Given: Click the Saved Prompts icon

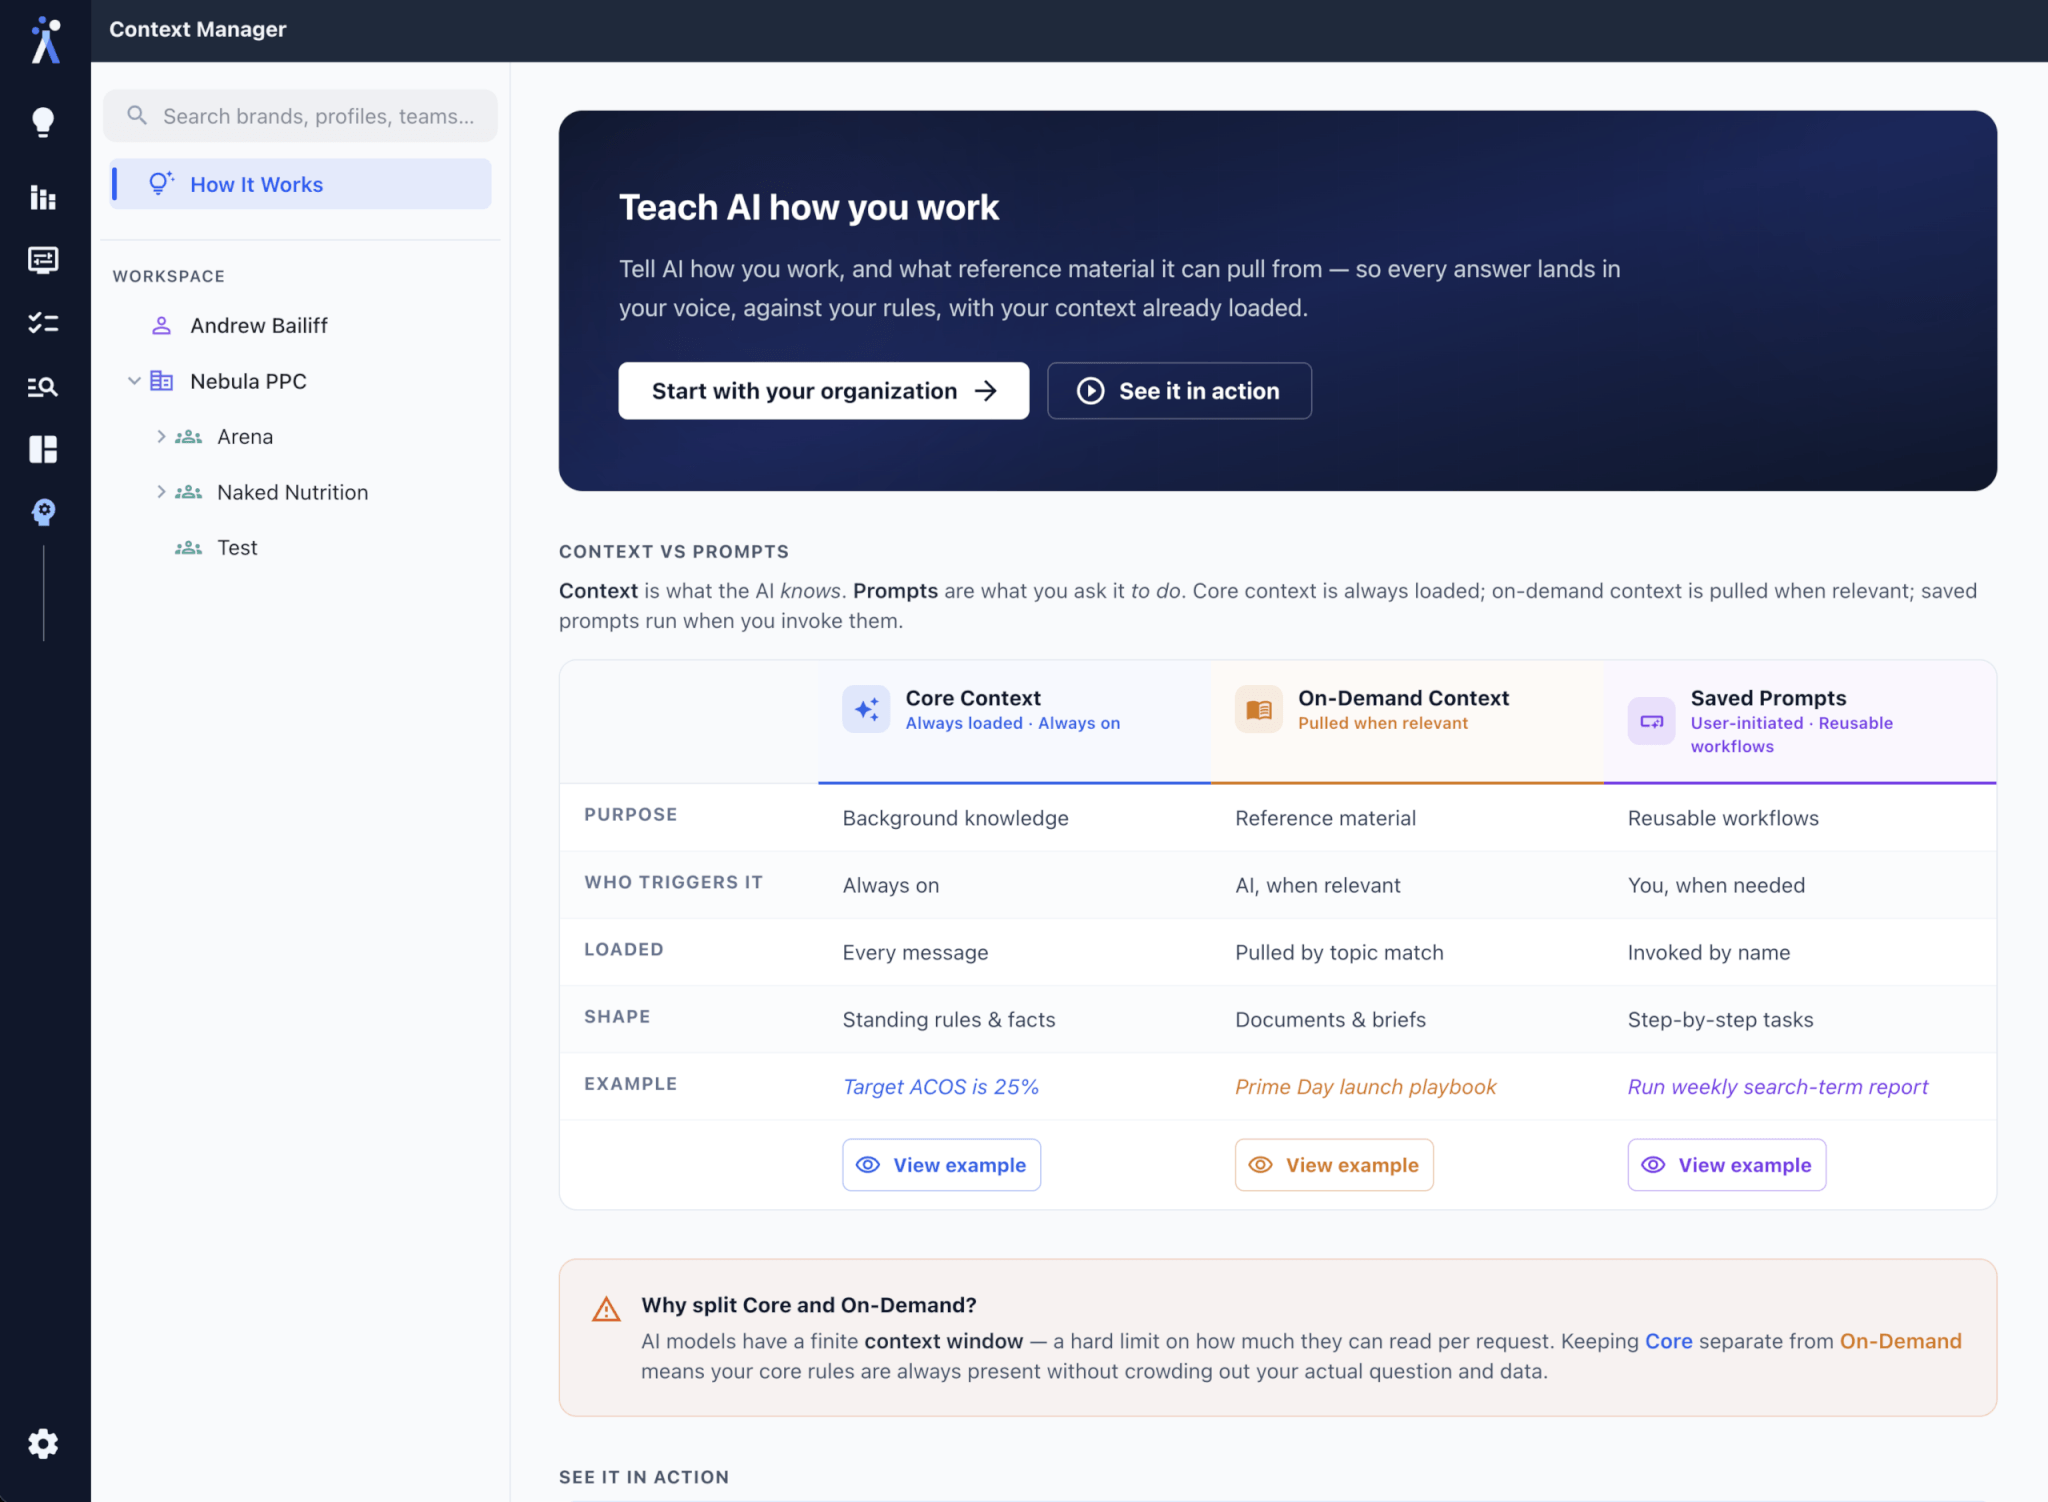Looking at the screenshot, I should coord(1651,721).
